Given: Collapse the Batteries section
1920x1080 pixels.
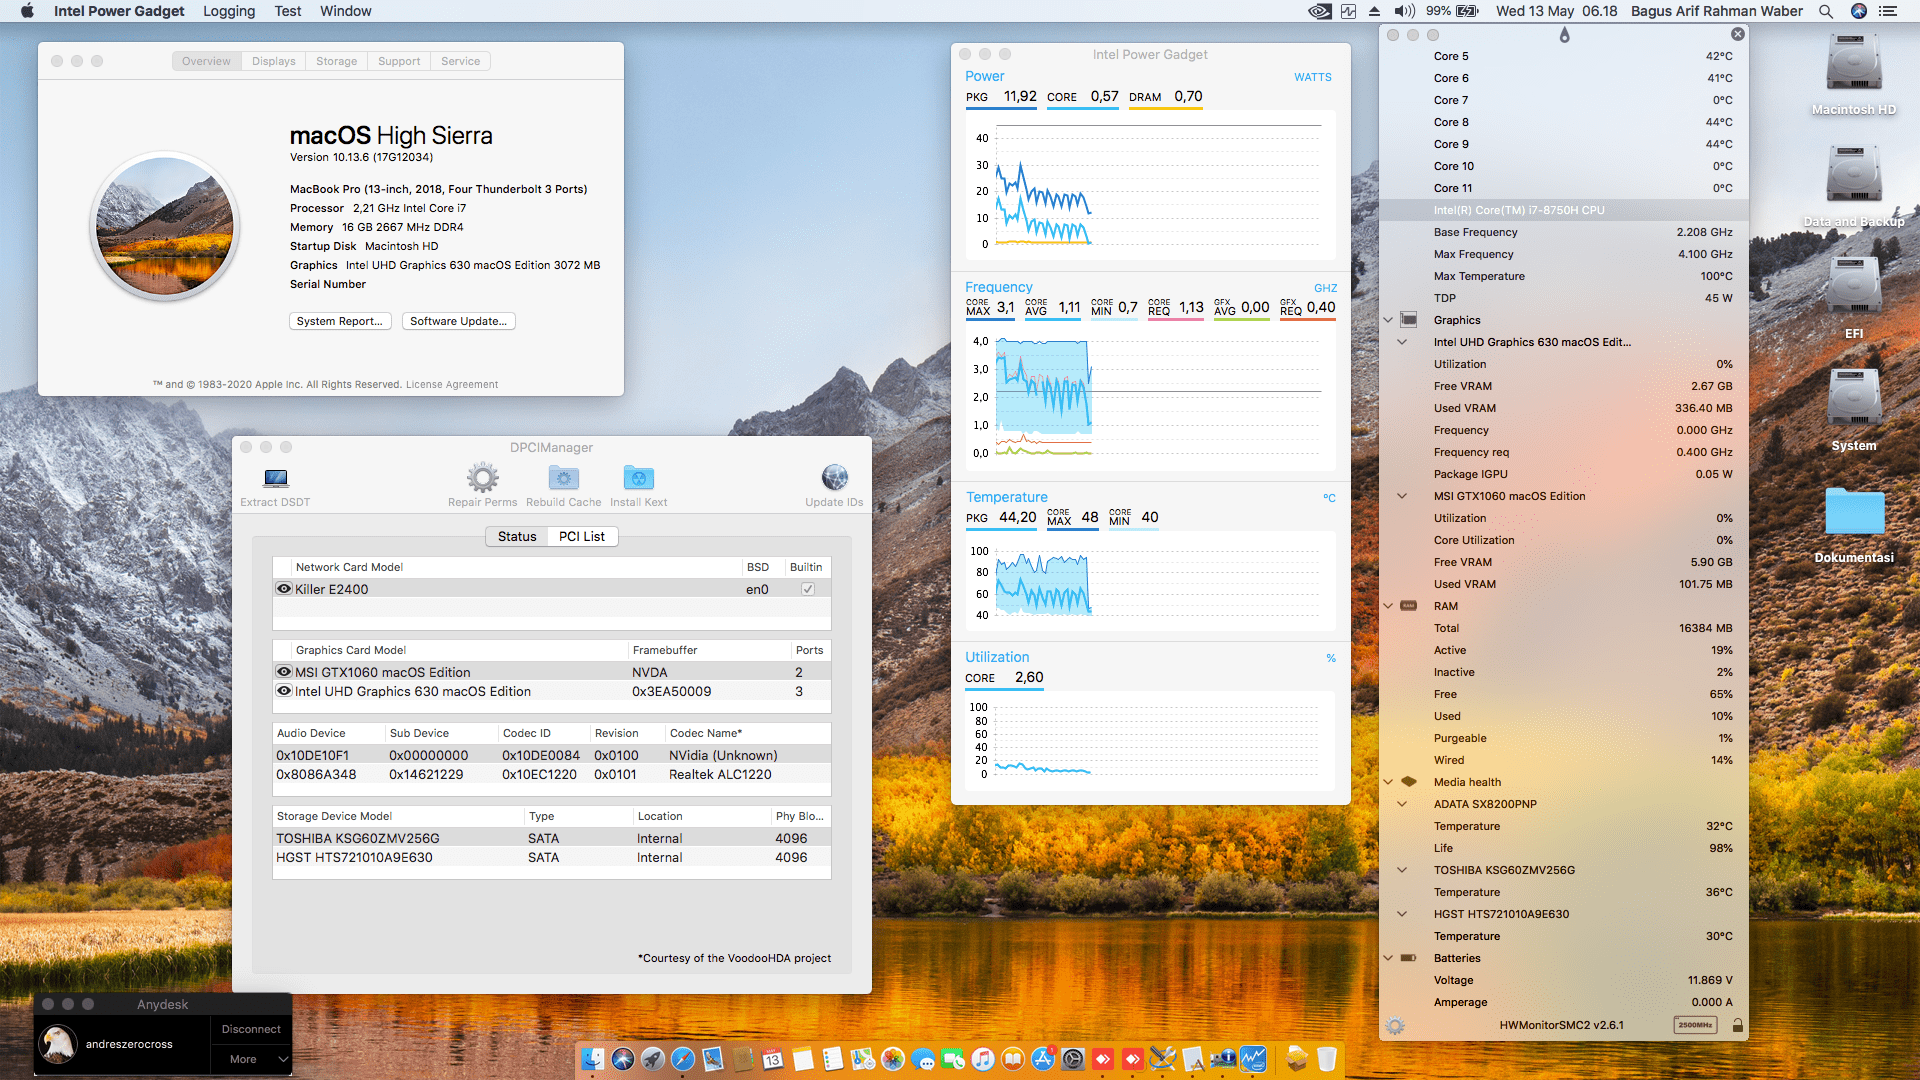Looking at the screenshot, I should coord(1388,958).
